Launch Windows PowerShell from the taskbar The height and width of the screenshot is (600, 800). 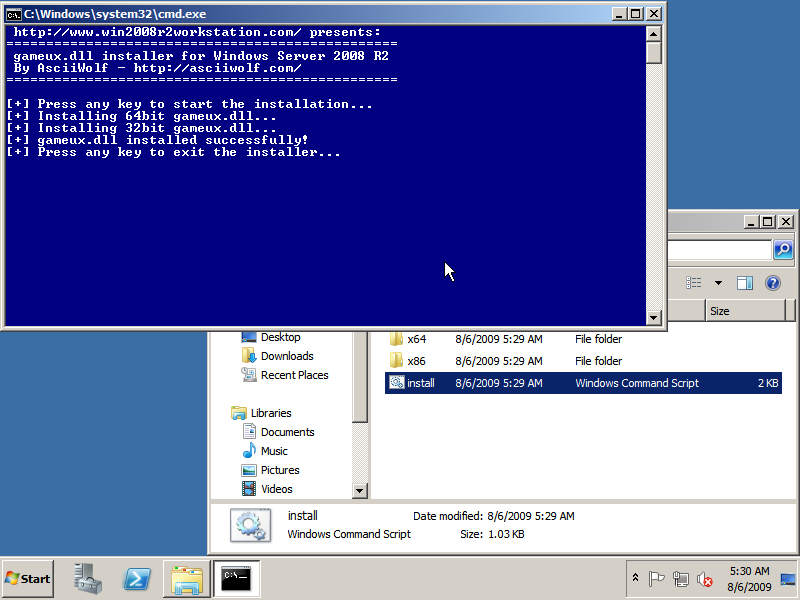click(x=137, y=579)
